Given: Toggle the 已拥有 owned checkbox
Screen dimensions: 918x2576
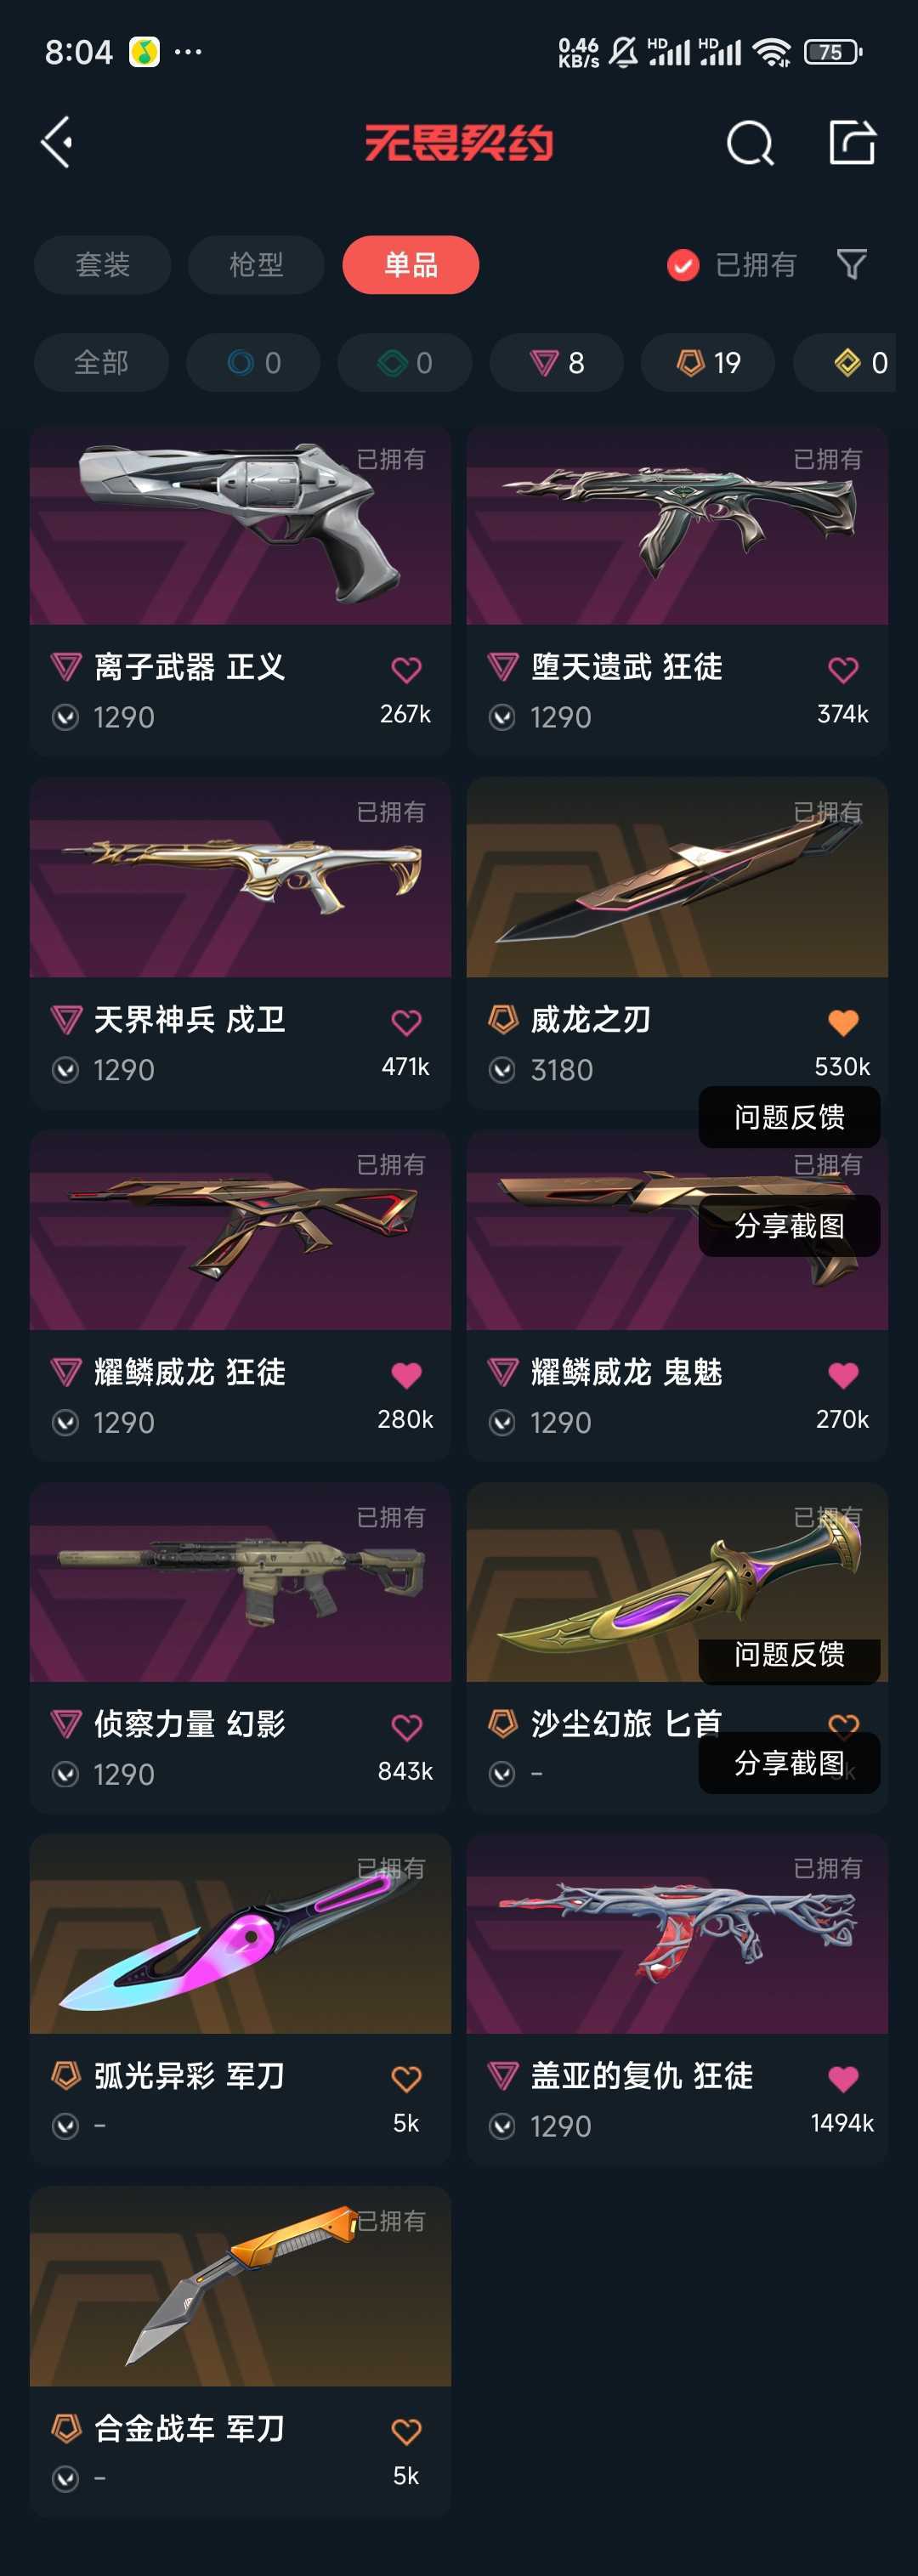Looking at the screenshot, I should [683, 265].
